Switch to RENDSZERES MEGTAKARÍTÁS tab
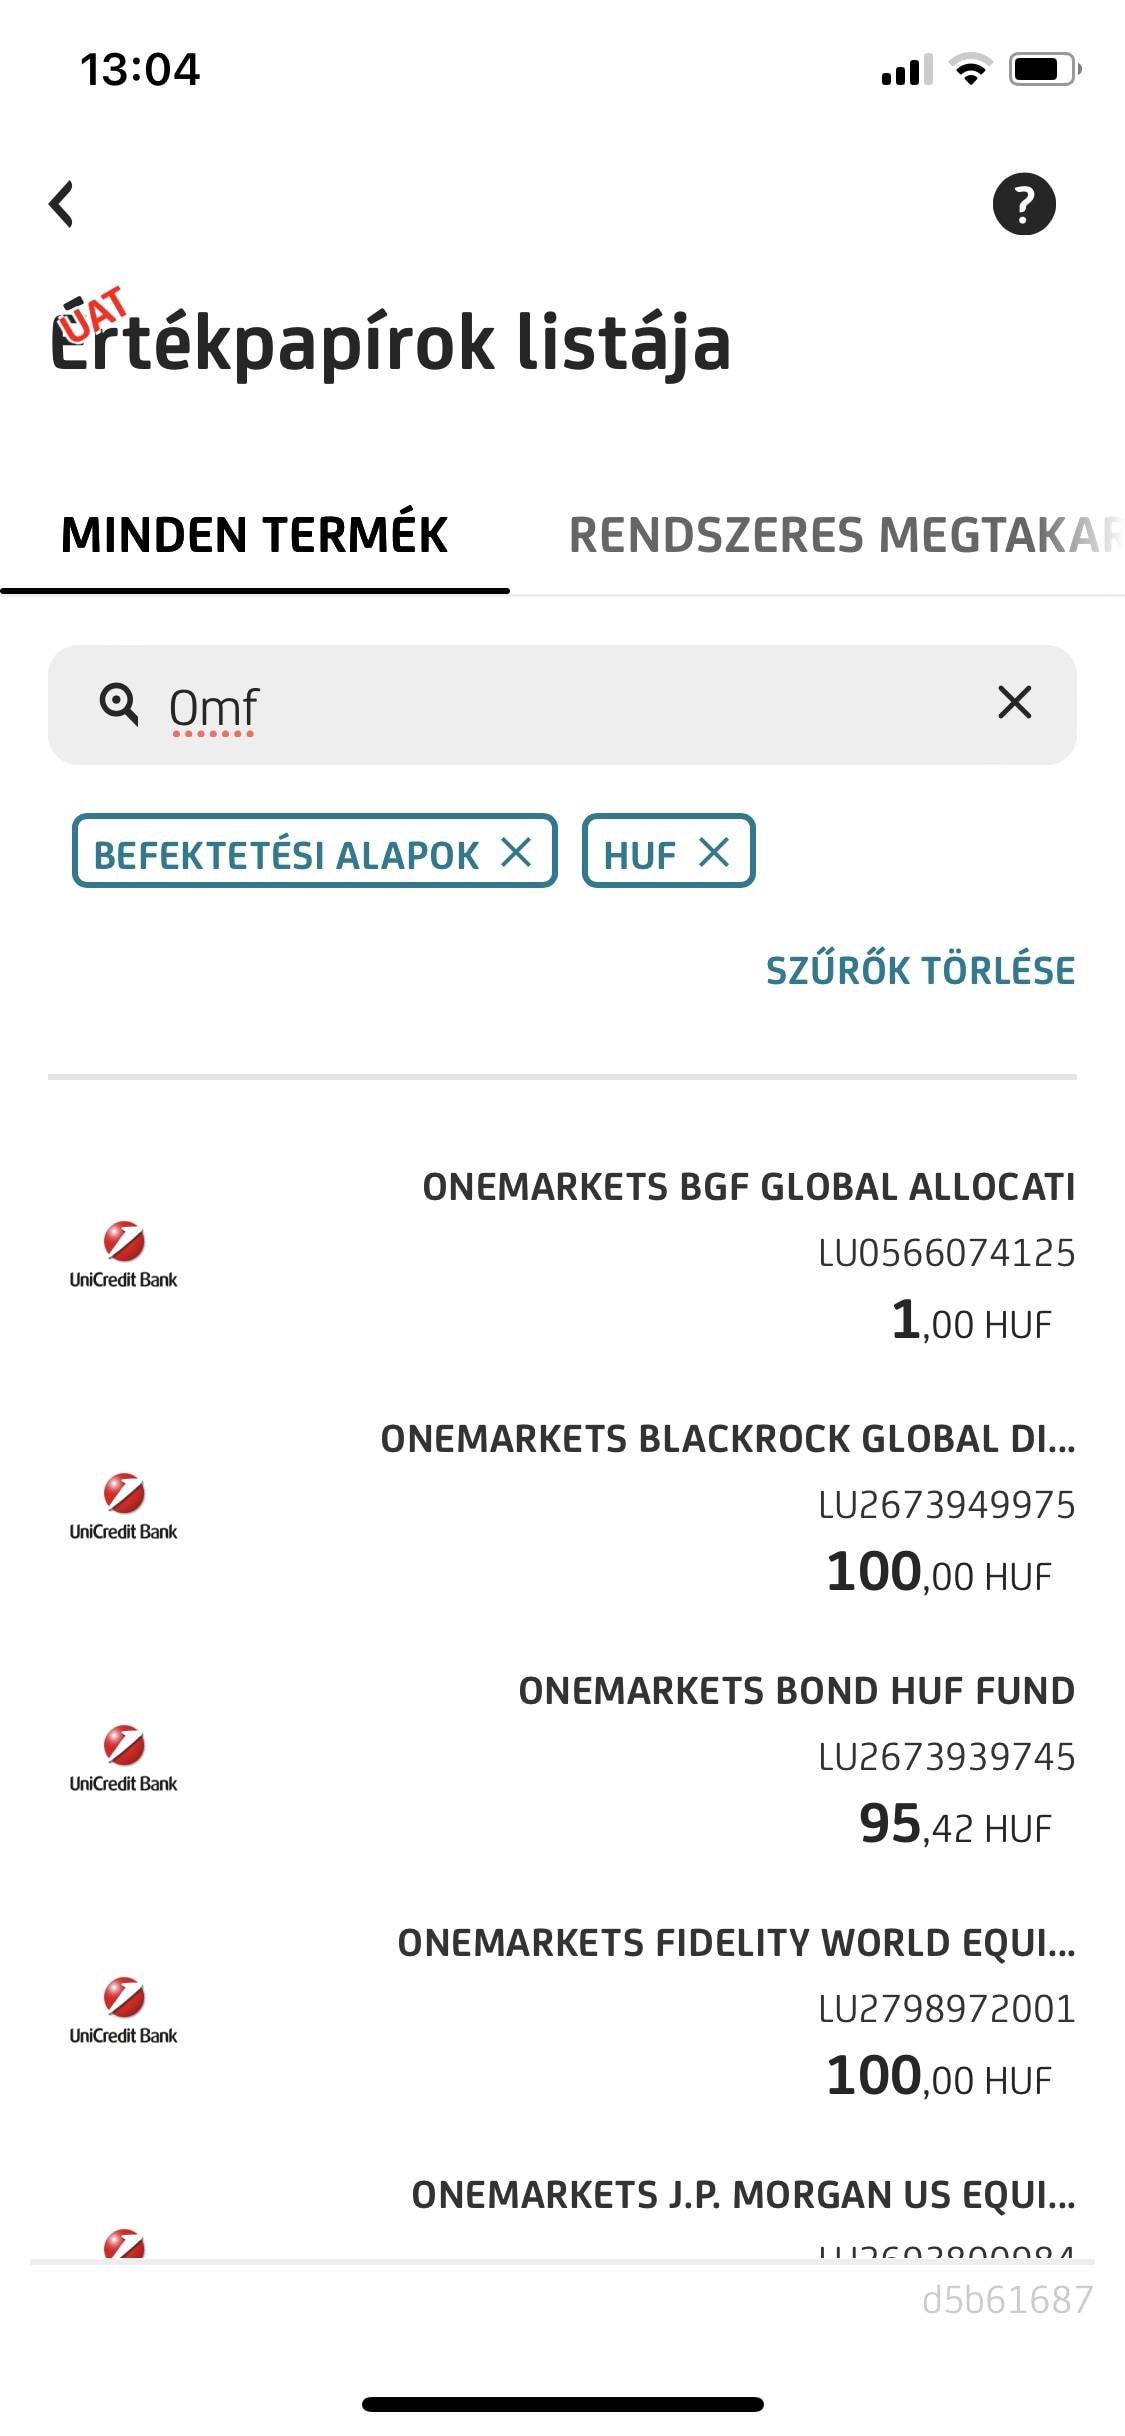 (845, 535)
